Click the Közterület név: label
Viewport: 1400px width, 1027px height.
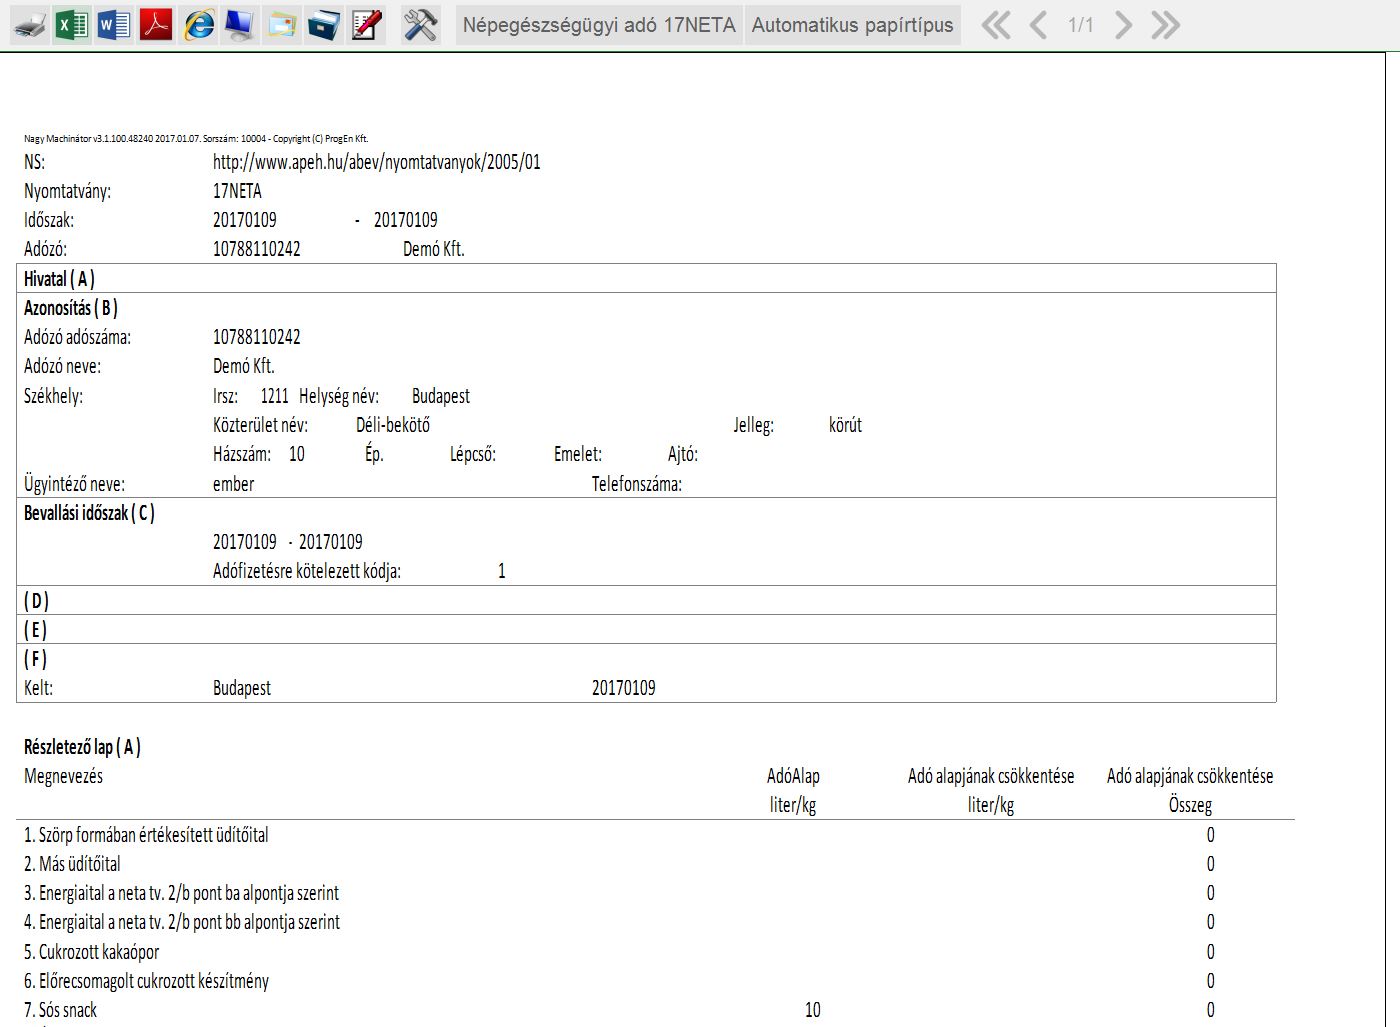point(261,425)
